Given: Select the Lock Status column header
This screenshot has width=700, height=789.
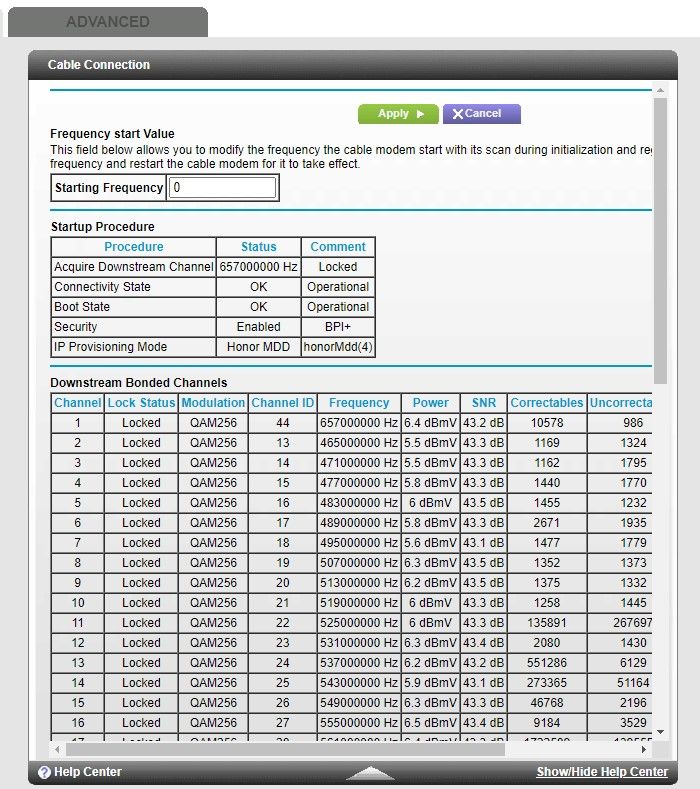Looking at the screenshot, I should [141, 403].
